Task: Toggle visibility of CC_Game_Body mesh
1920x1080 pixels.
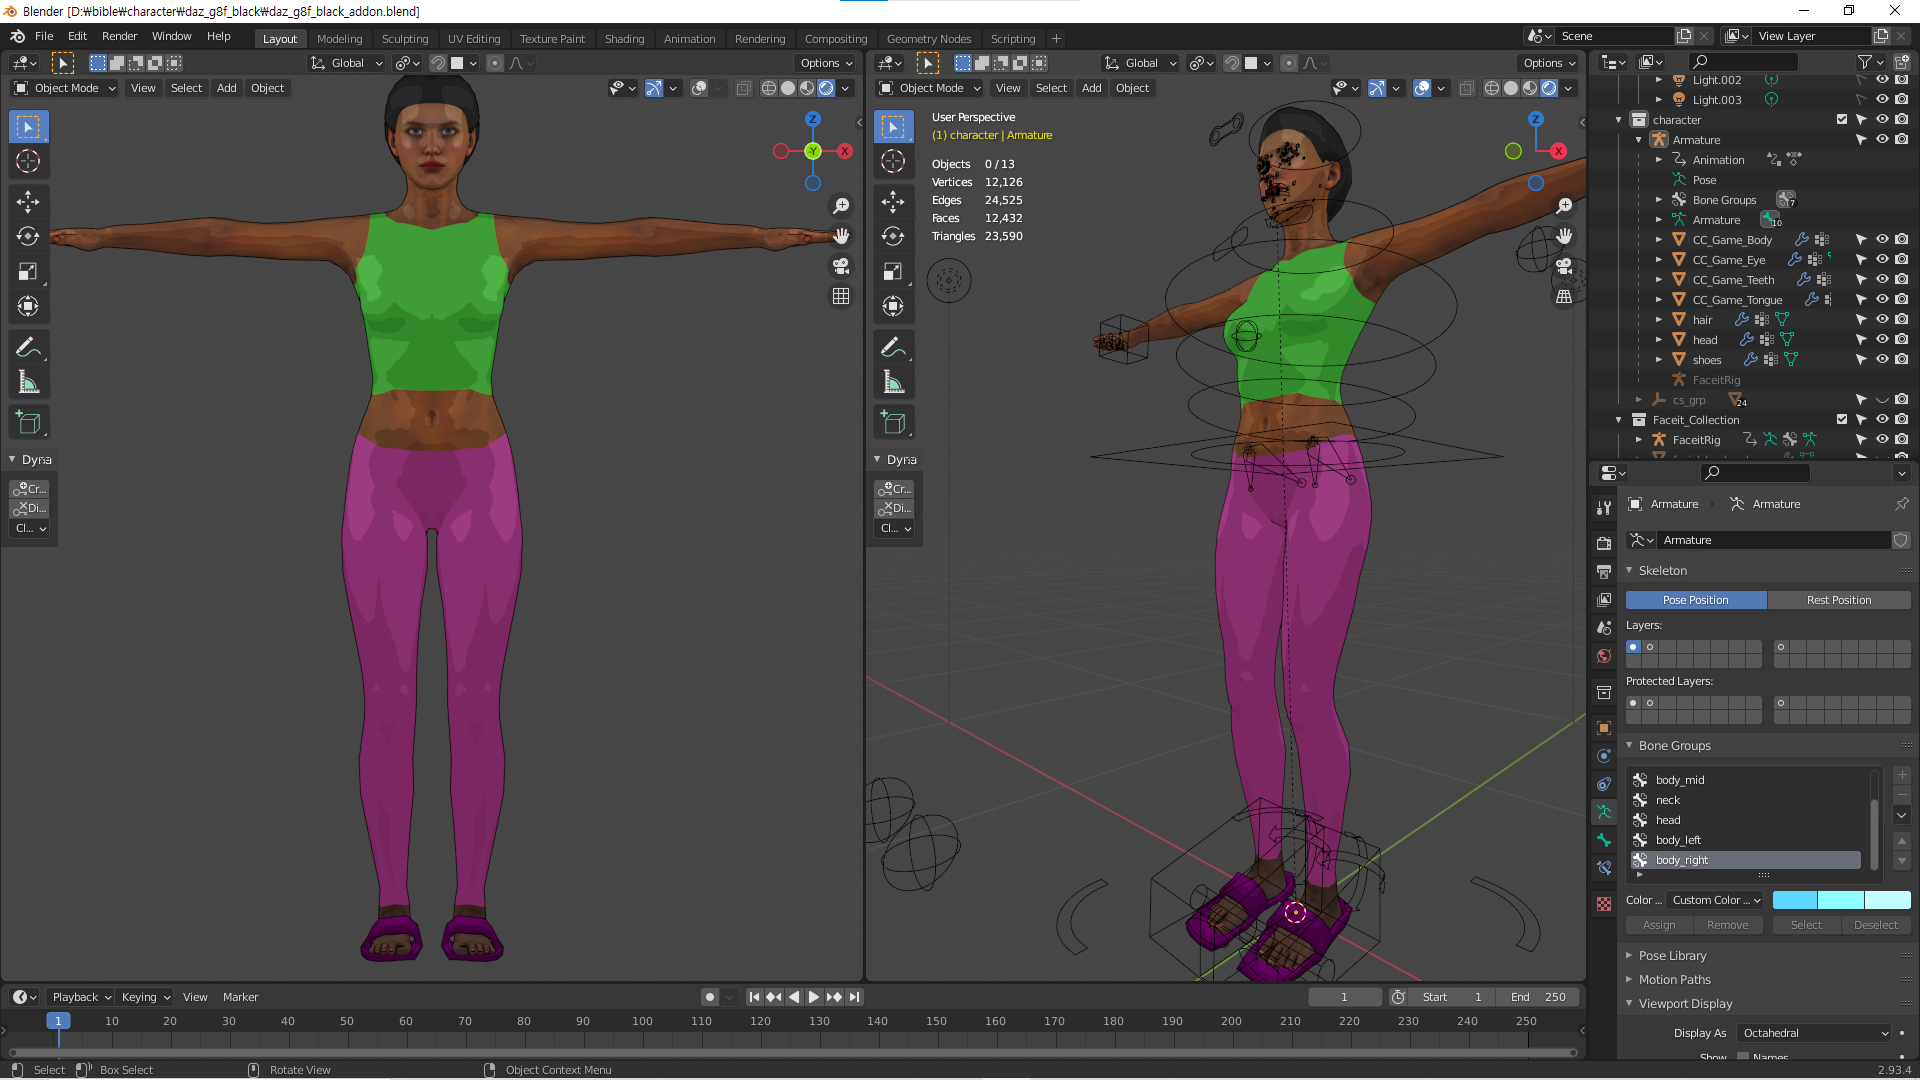Action: [1882, 240]
